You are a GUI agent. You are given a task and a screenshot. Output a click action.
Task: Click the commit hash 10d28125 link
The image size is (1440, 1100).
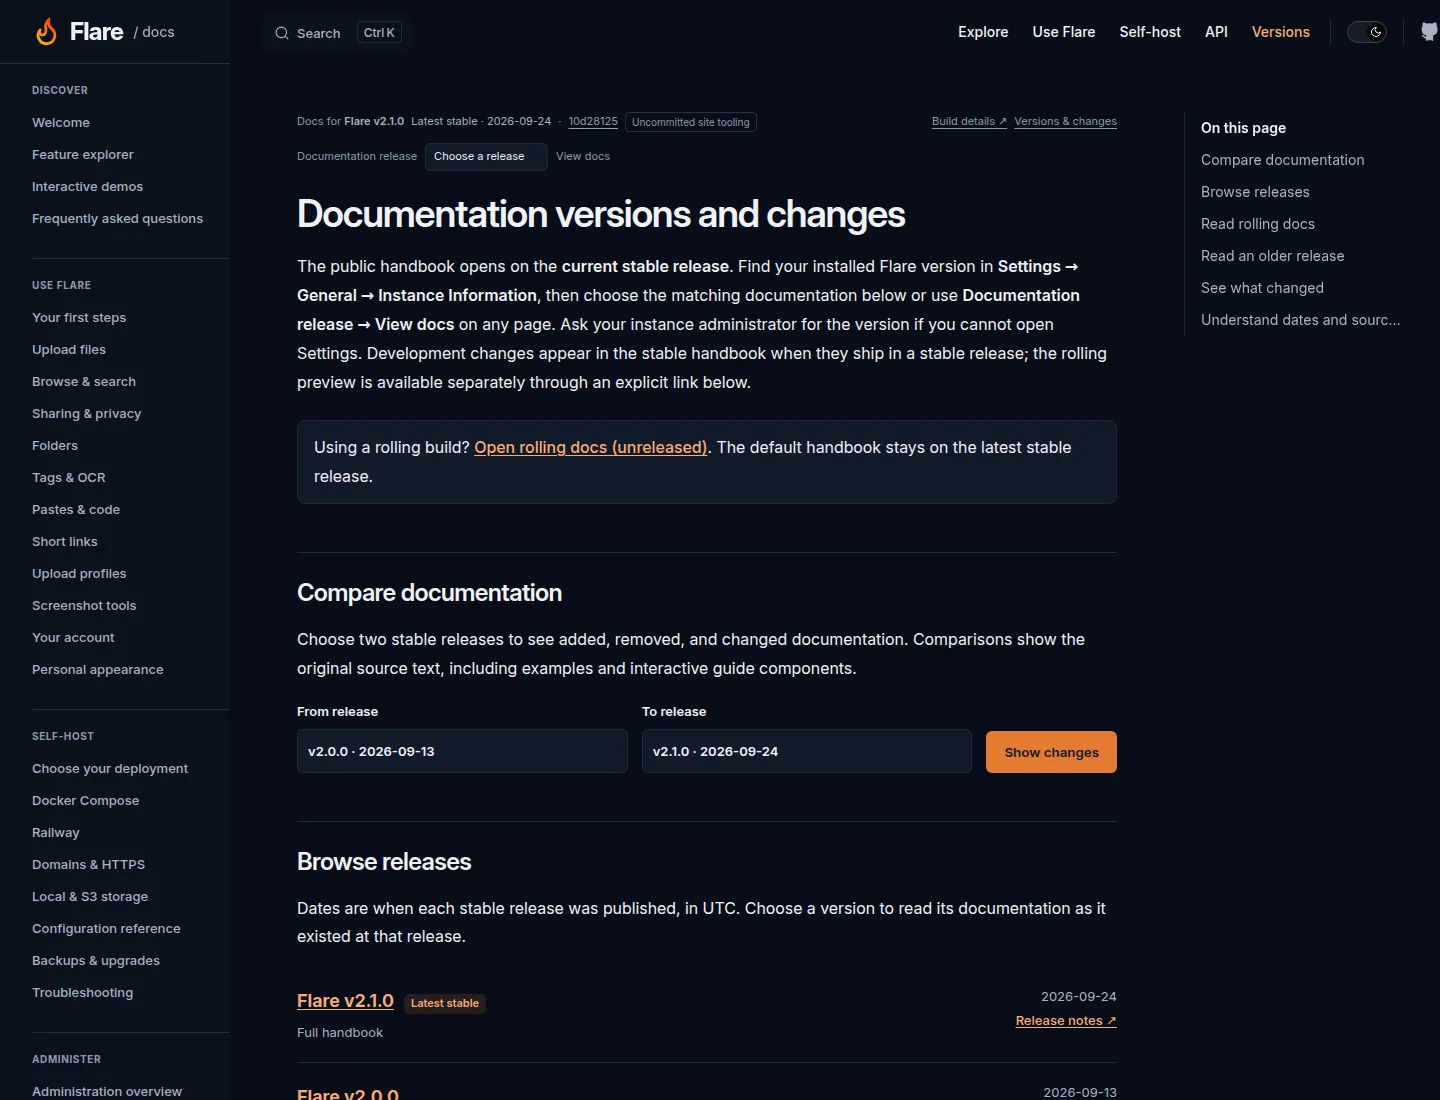click(593, 122)
